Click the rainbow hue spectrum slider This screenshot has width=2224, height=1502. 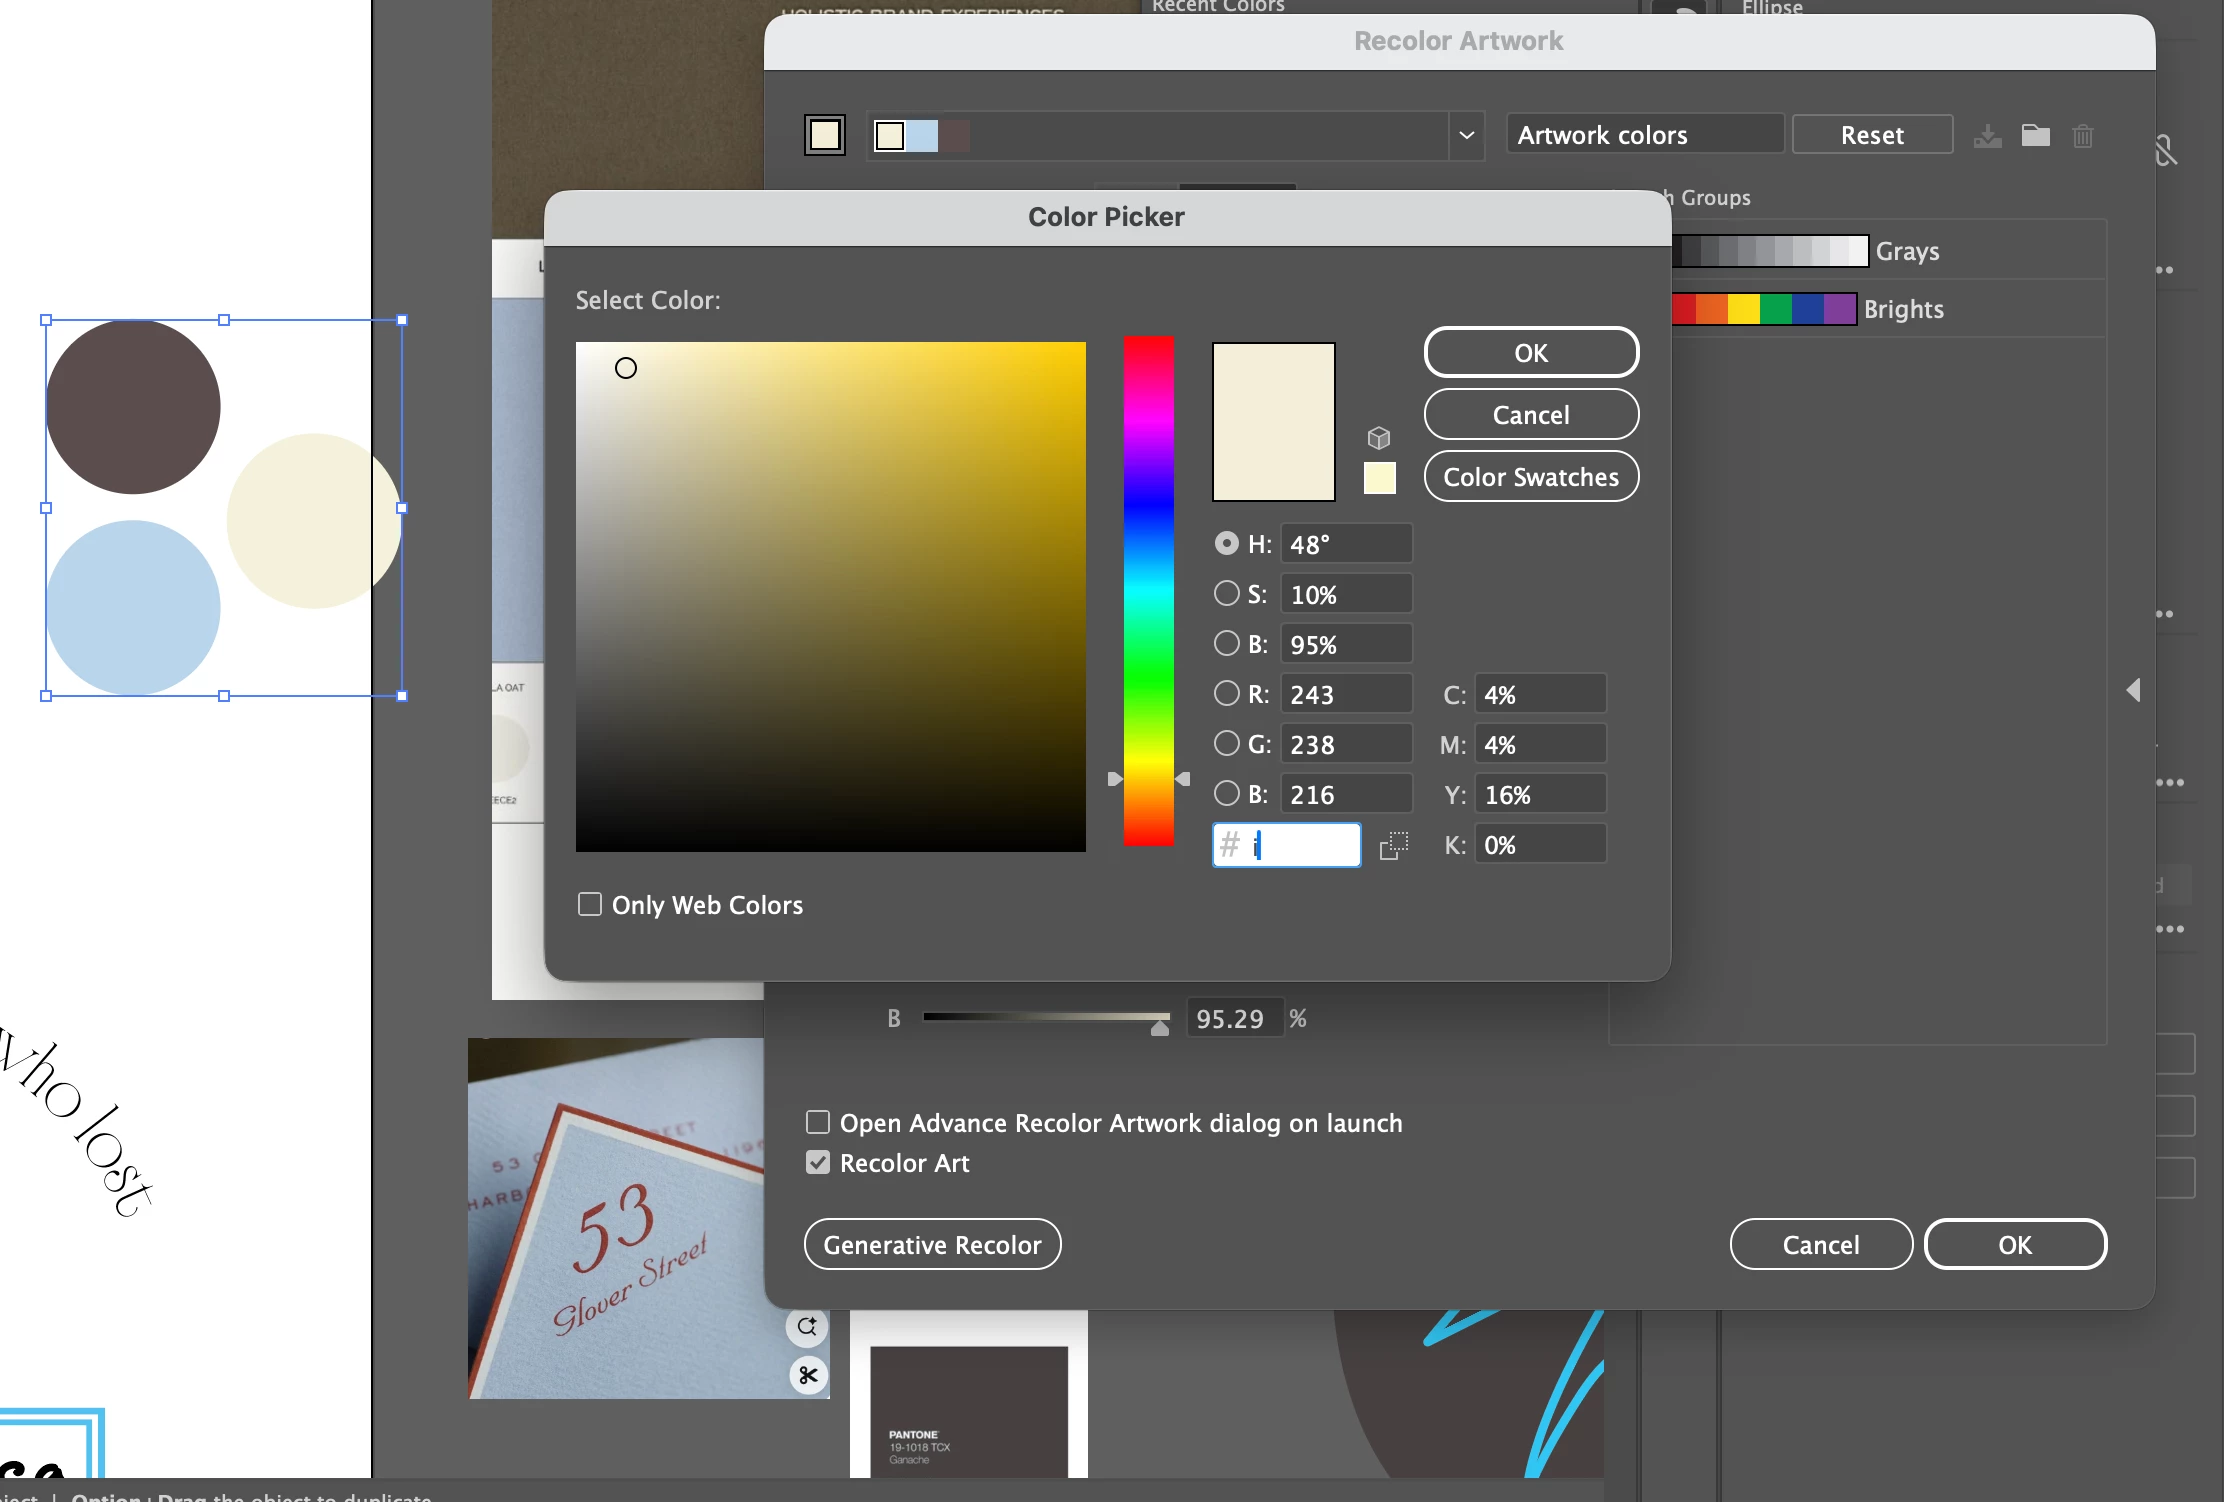[x=1148, y=590]
